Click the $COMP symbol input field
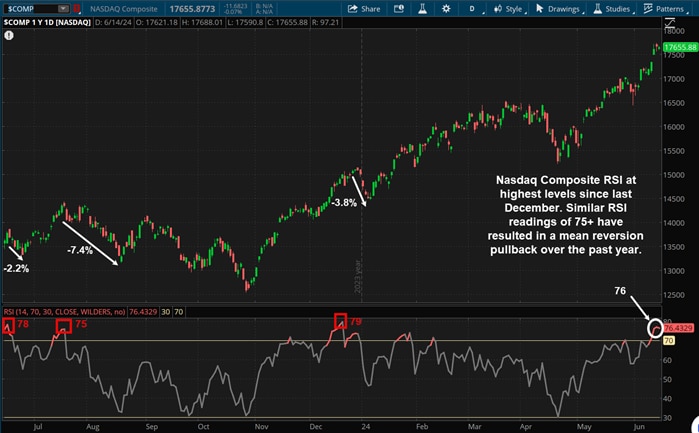Viewport: 699px width, 433px height. click(30, 8)
